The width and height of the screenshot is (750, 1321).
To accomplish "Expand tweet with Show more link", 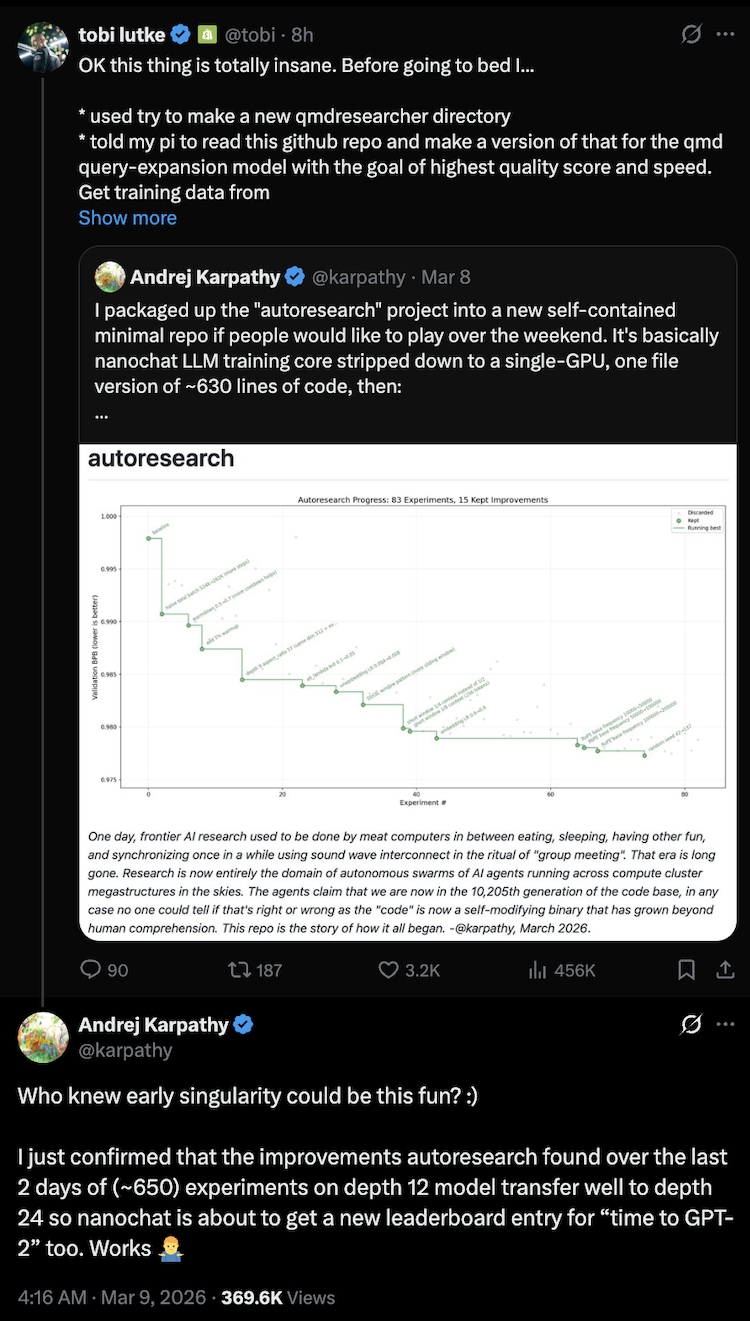I will [x=127, y=217].
